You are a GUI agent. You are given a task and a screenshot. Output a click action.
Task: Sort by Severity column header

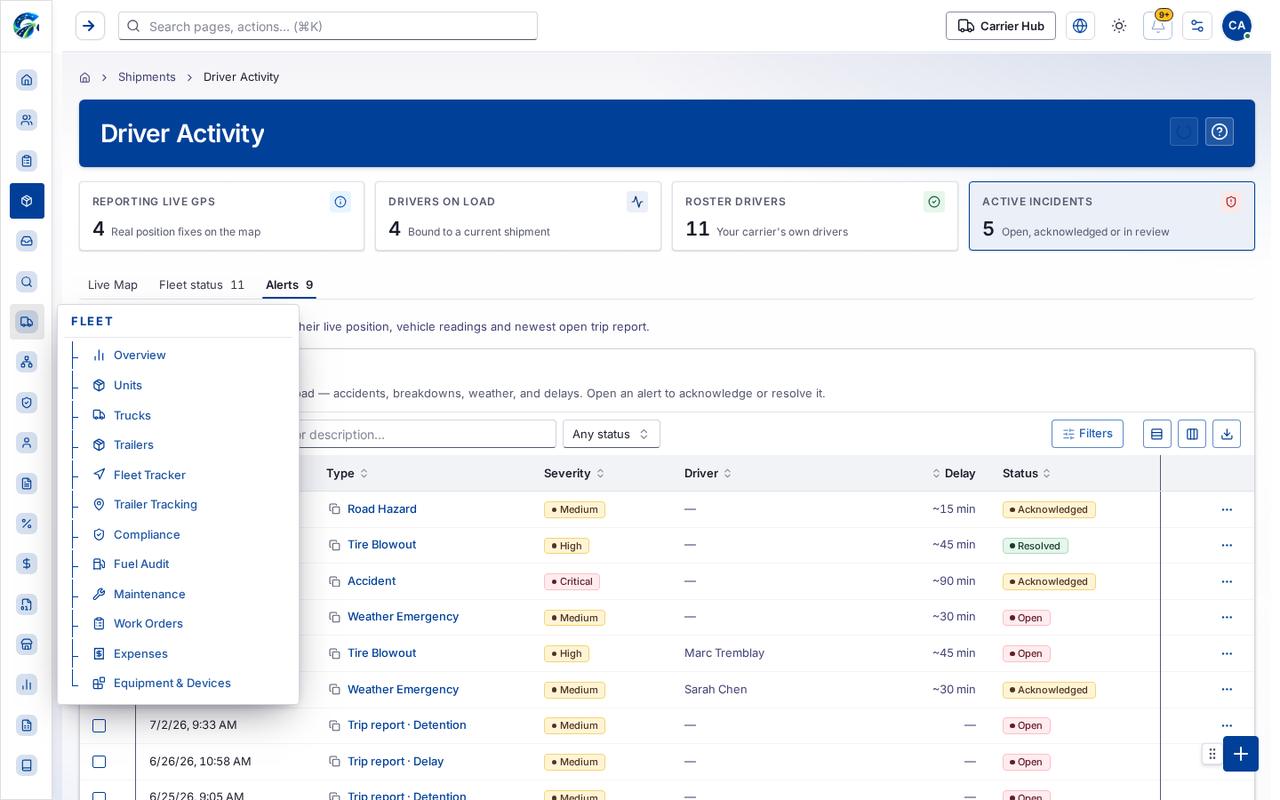click(x=574, y=473)
